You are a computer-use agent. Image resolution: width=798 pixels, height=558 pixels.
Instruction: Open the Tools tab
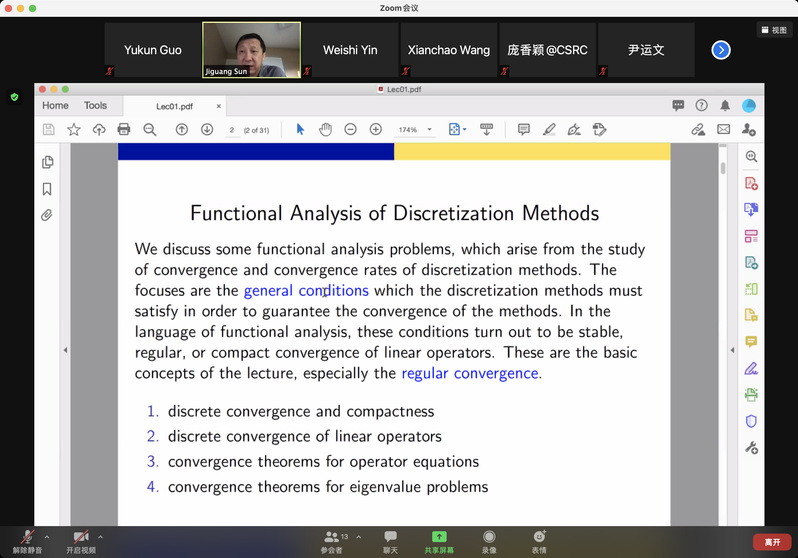tap(95, 105)
